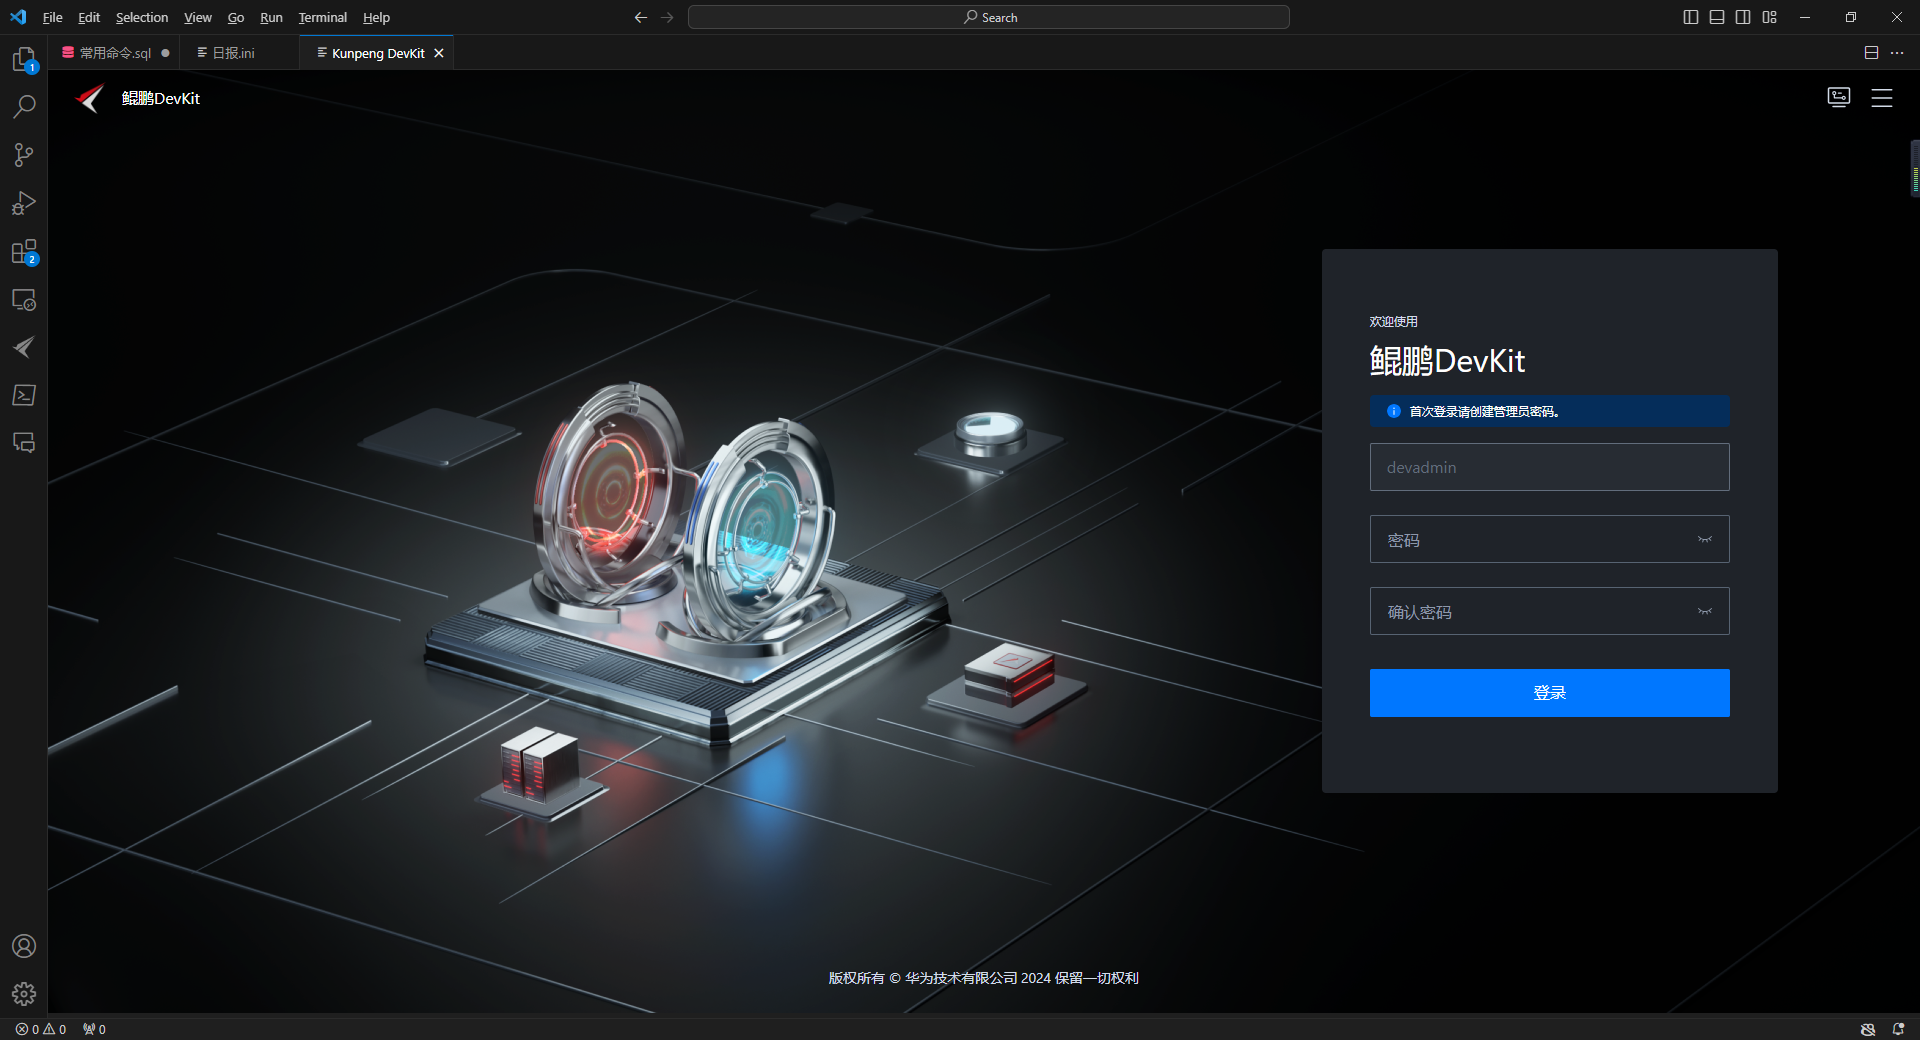1920x1040 pixels.
Task: Select the Kunpeng DevKit tab
Action: (378, 53)
